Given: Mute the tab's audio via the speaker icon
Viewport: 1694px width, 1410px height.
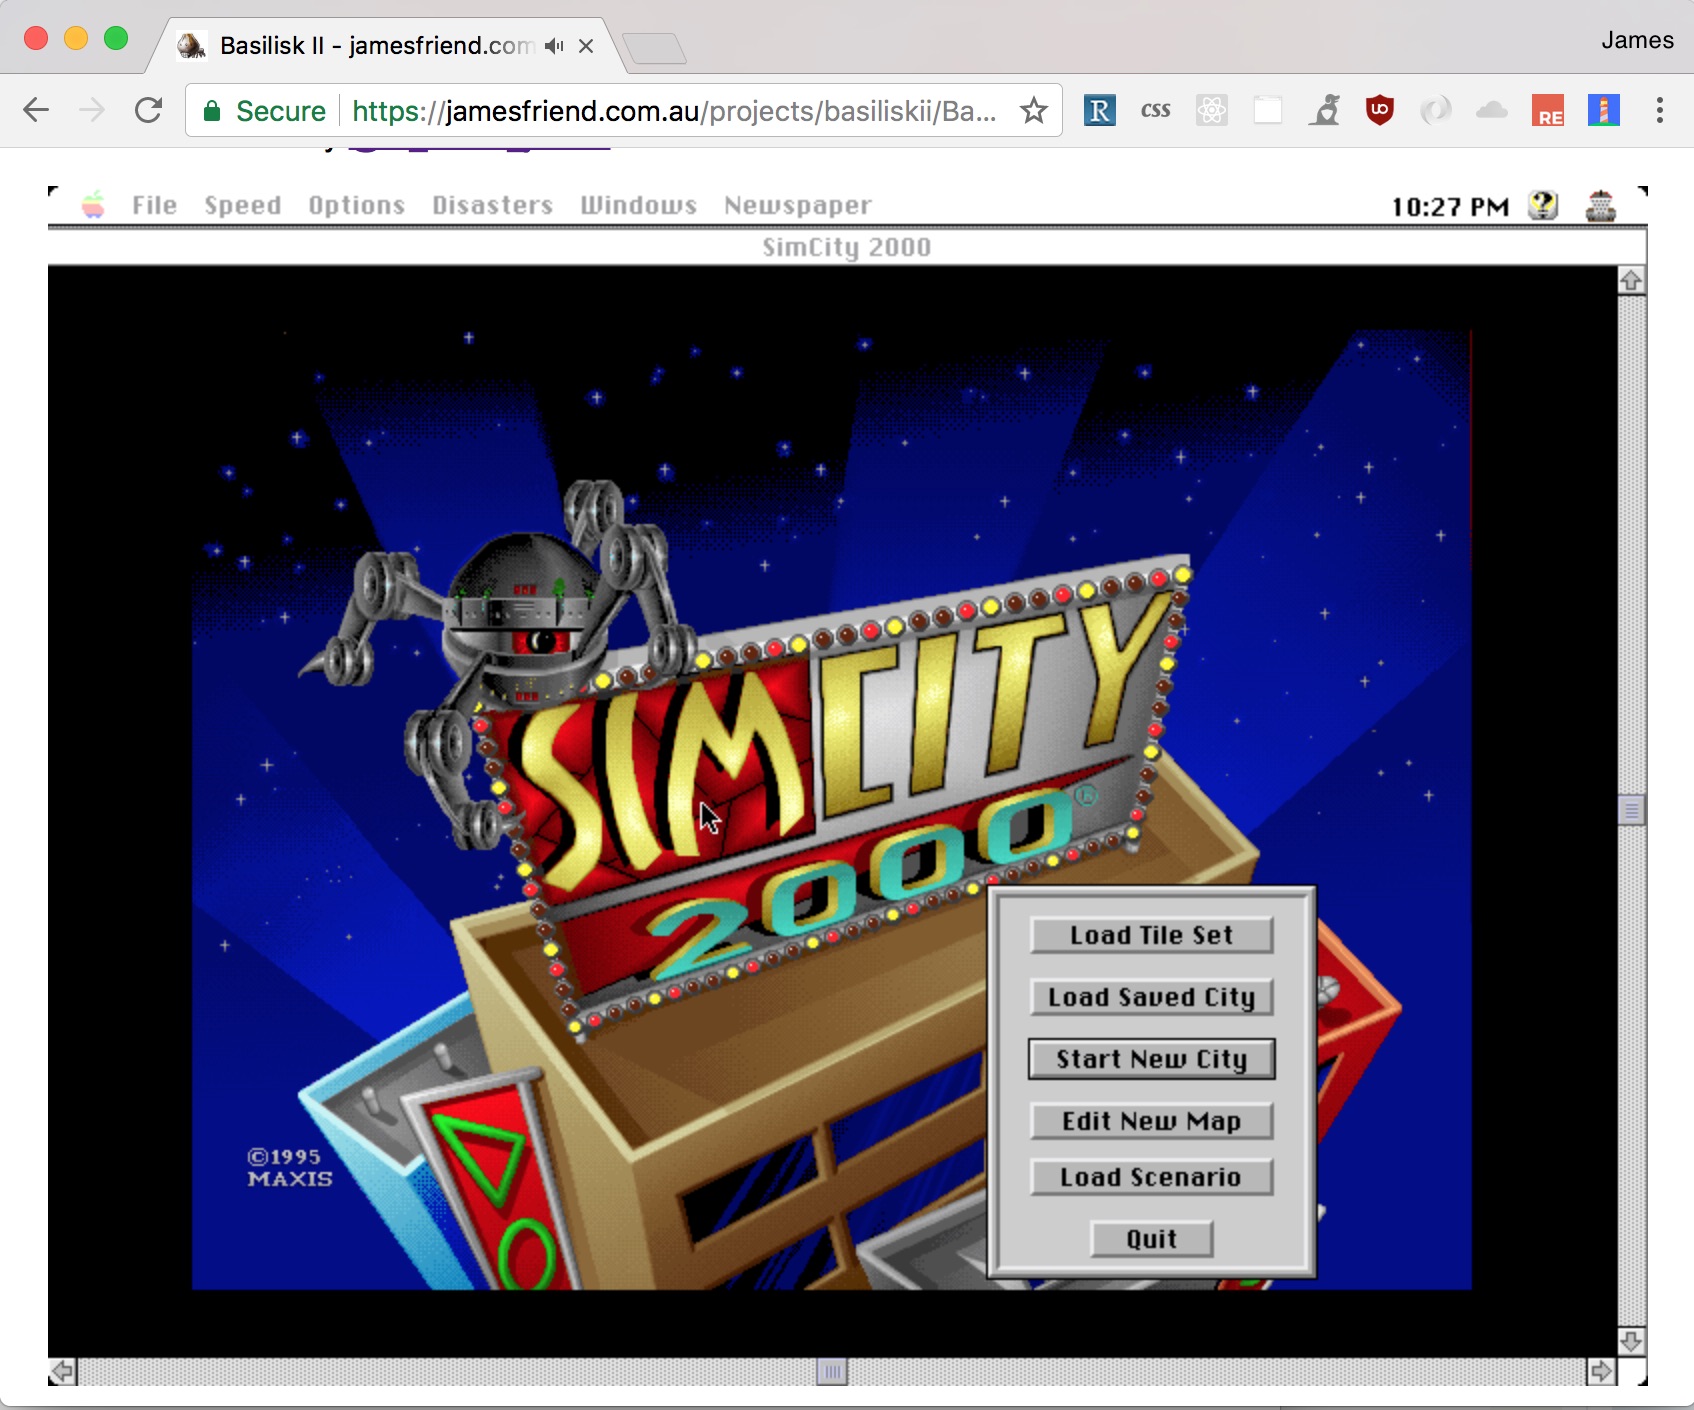Looking at the screenshot, I should (554, 45).
